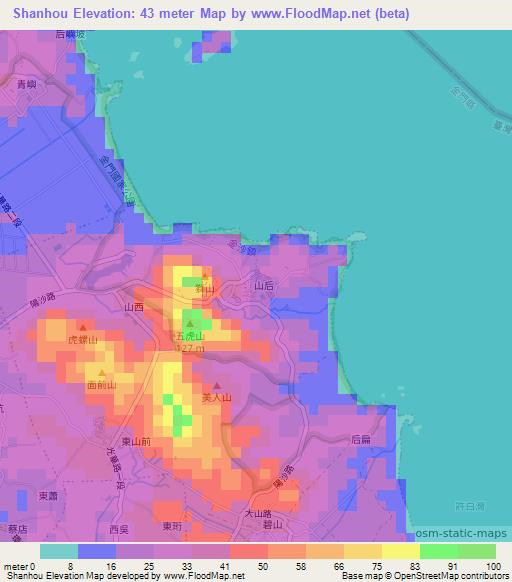Click the 后扁 village label

(x=361, y=439)
